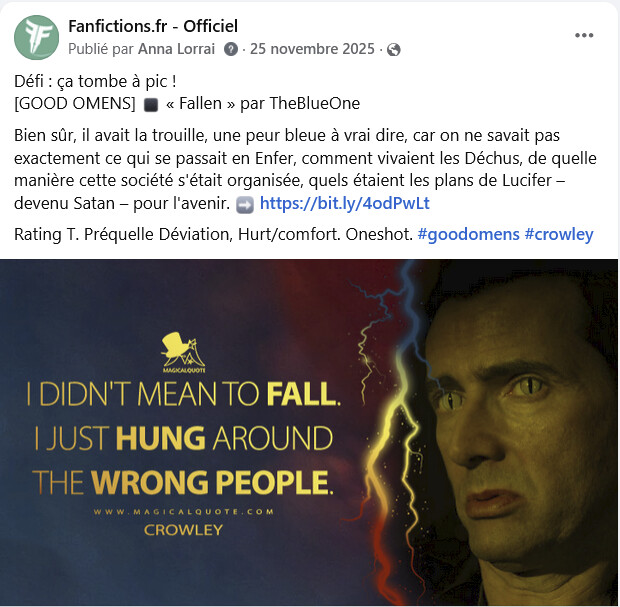Click the right arrow emoji before the bit.ly link
The height and width of the screenshot is (607, 620).
point(245,205)
